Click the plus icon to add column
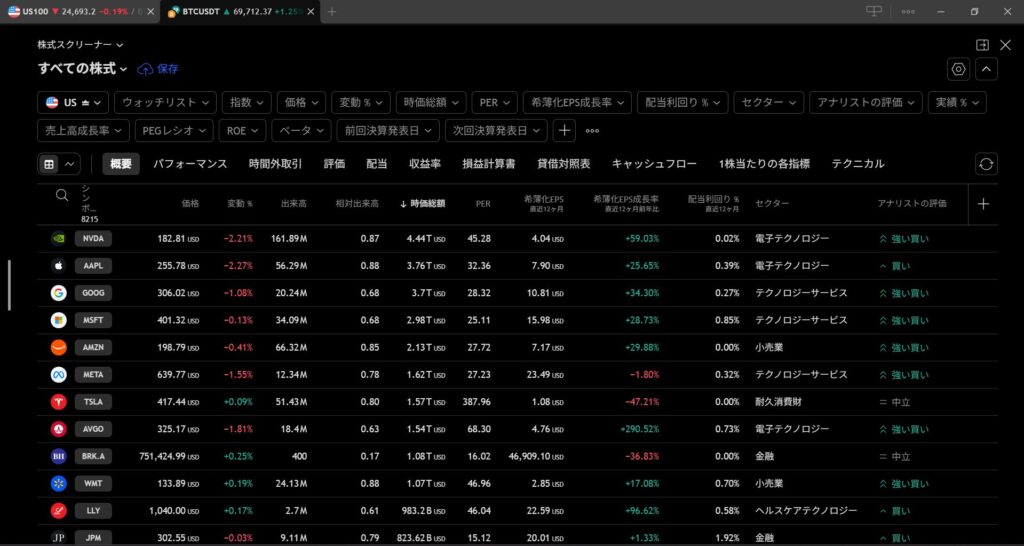Image resolution: width=1024 pixels, height=546 pixels. pyautogui.click(x=983, y=204)
